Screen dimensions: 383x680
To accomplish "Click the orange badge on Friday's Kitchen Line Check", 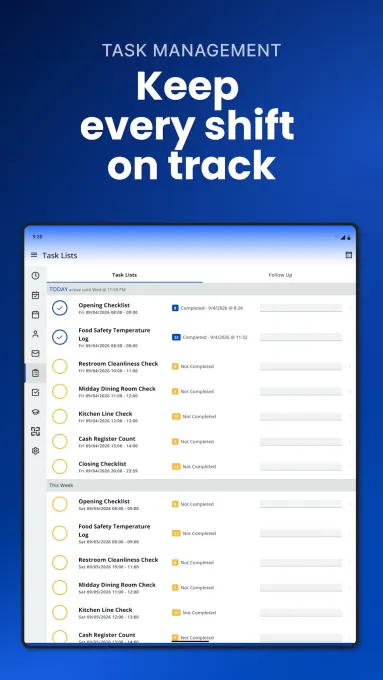I will (x=176, y=416).
